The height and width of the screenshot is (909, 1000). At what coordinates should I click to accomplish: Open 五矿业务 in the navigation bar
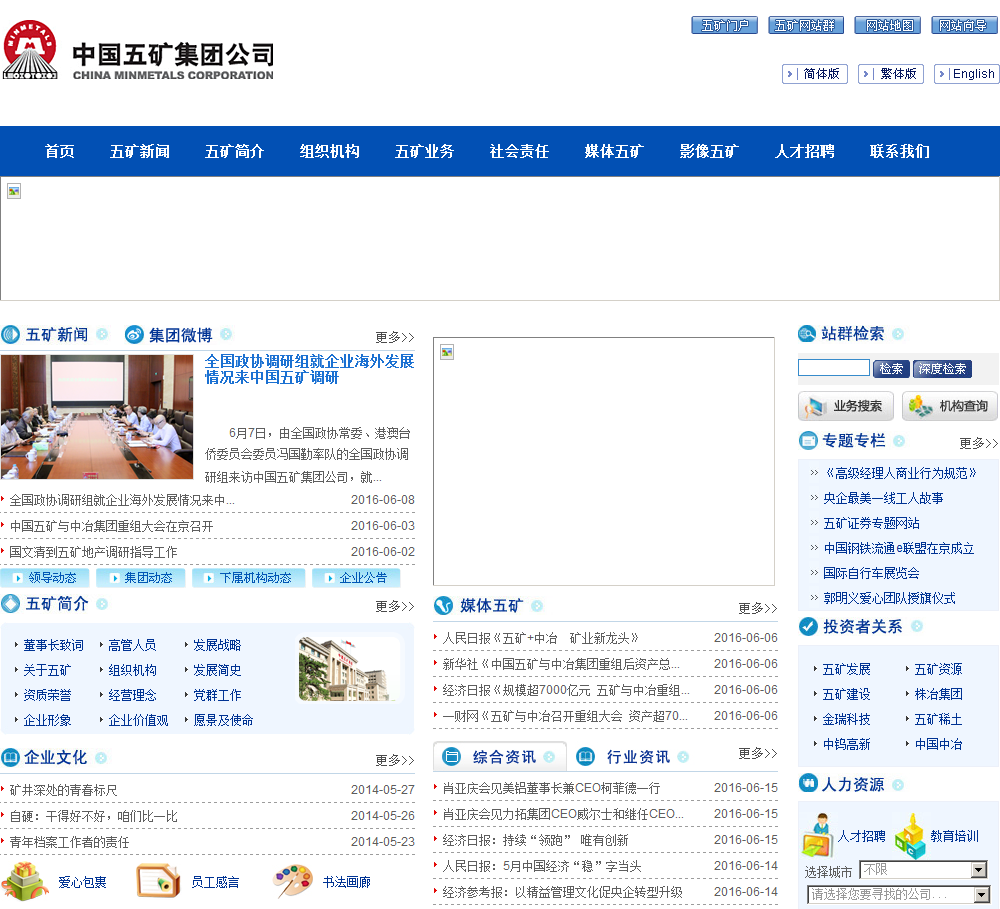click(425, 151)
